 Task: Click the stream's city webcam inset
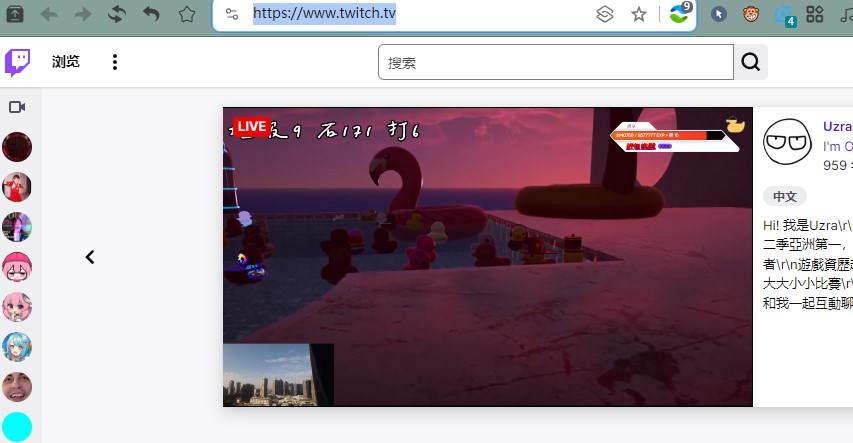click(x=279, y=375)
